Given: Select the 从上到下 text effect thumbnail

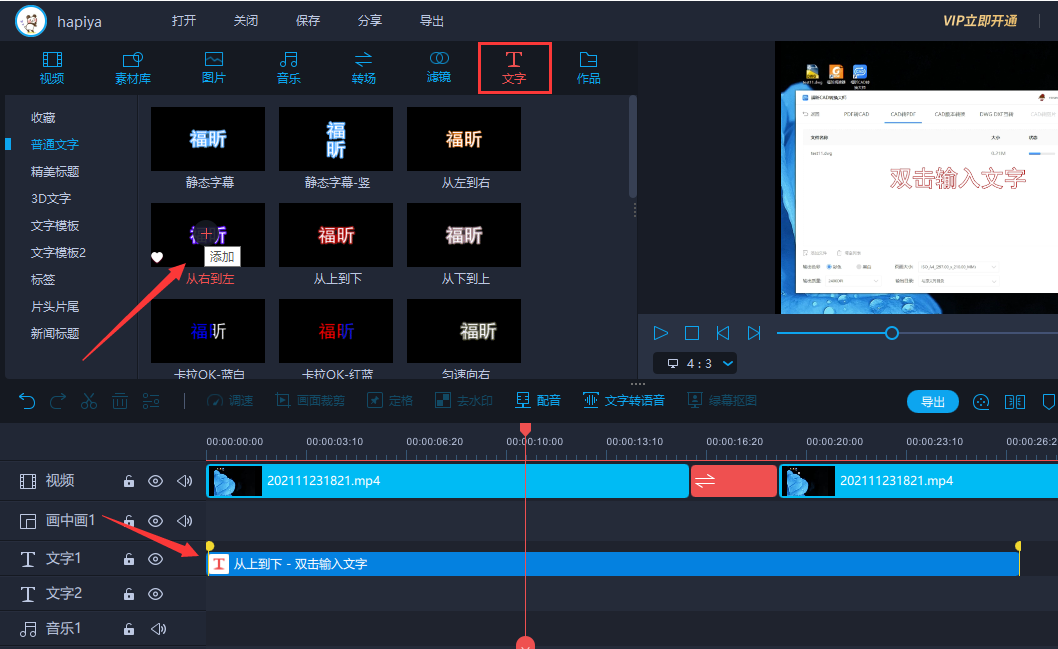Looking at the screenshot, I should click(335, 235).
